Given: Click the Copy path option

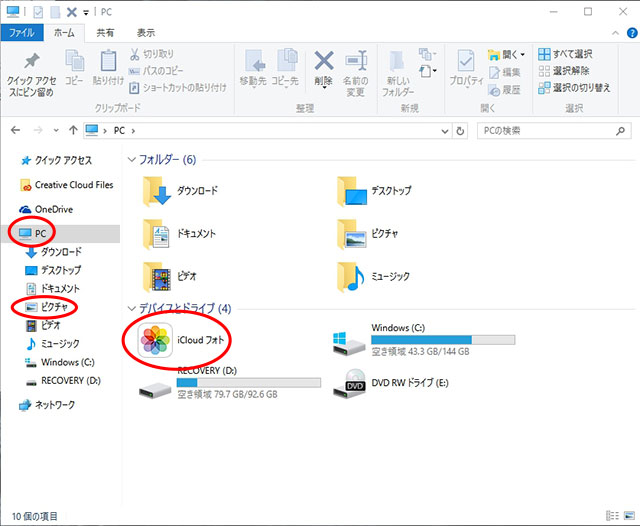Looking at the screenshot, I should tap(156, 71).
